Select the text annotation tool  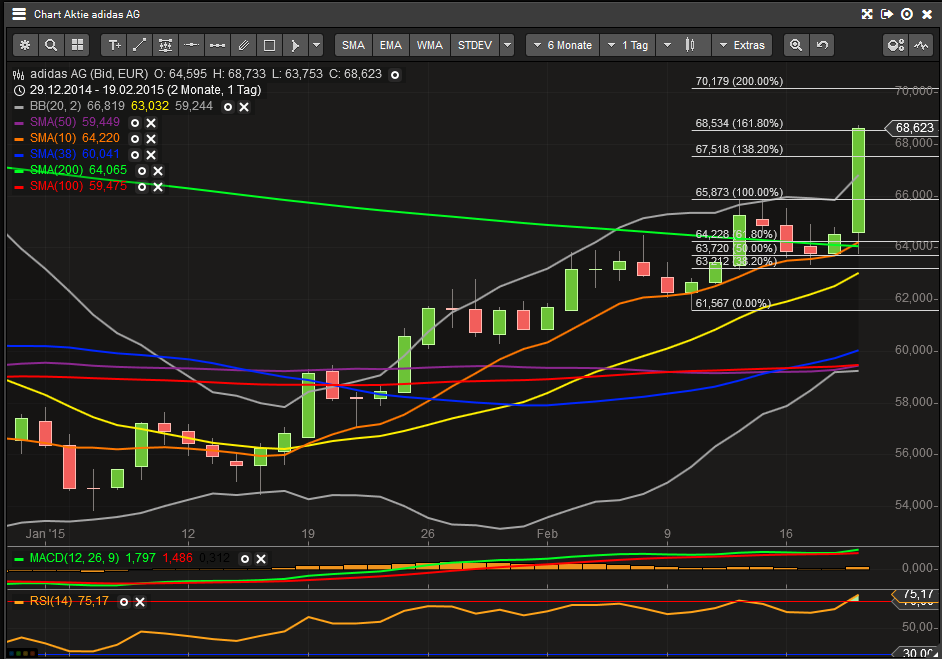tap(114, 45)
